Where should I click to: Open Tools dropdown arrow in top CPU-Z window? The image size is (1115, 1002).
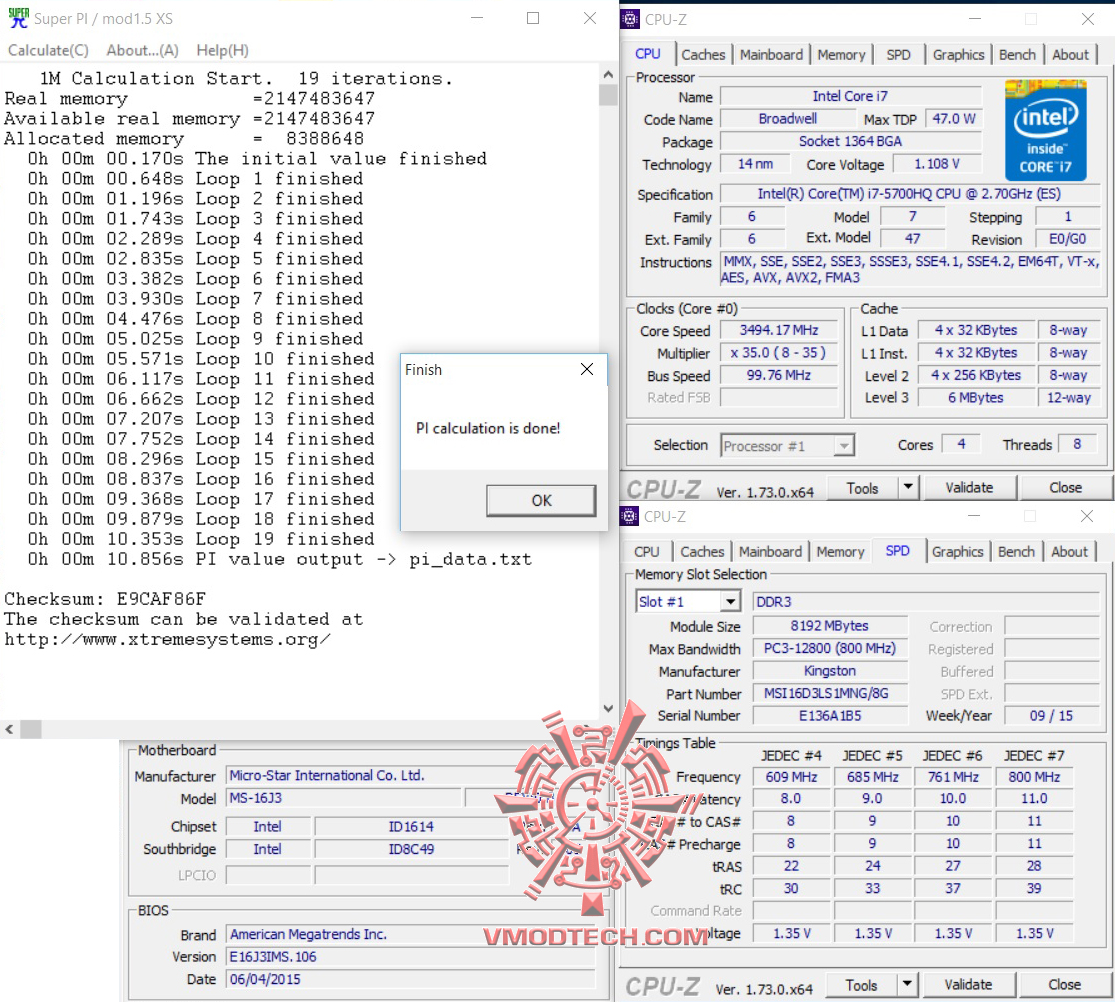[x=908, y=489]
